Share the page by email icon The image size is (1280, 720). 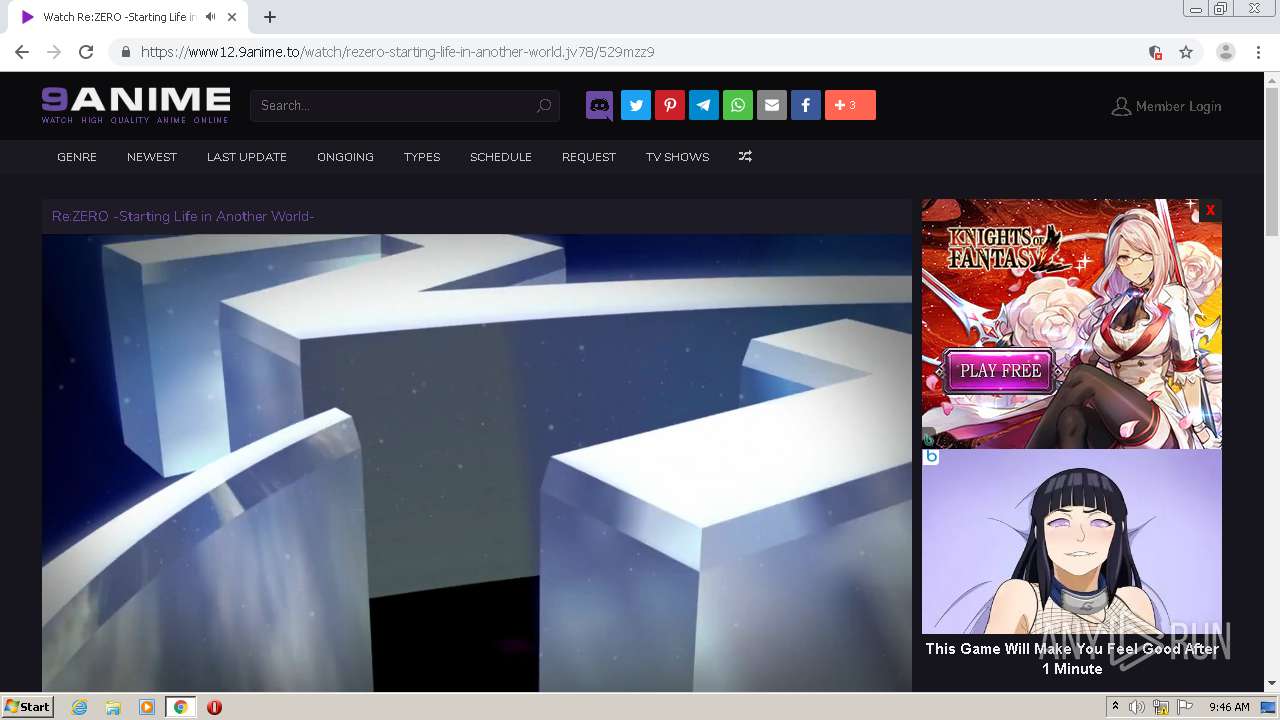[x=772, y=105]
